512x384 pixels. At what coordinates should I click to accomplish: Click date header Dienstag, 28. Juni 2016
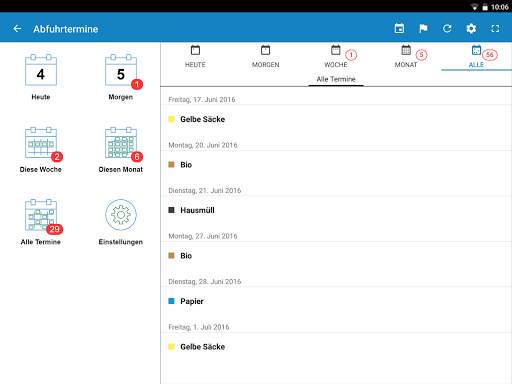pyautogui.click(x=205, y=282)
